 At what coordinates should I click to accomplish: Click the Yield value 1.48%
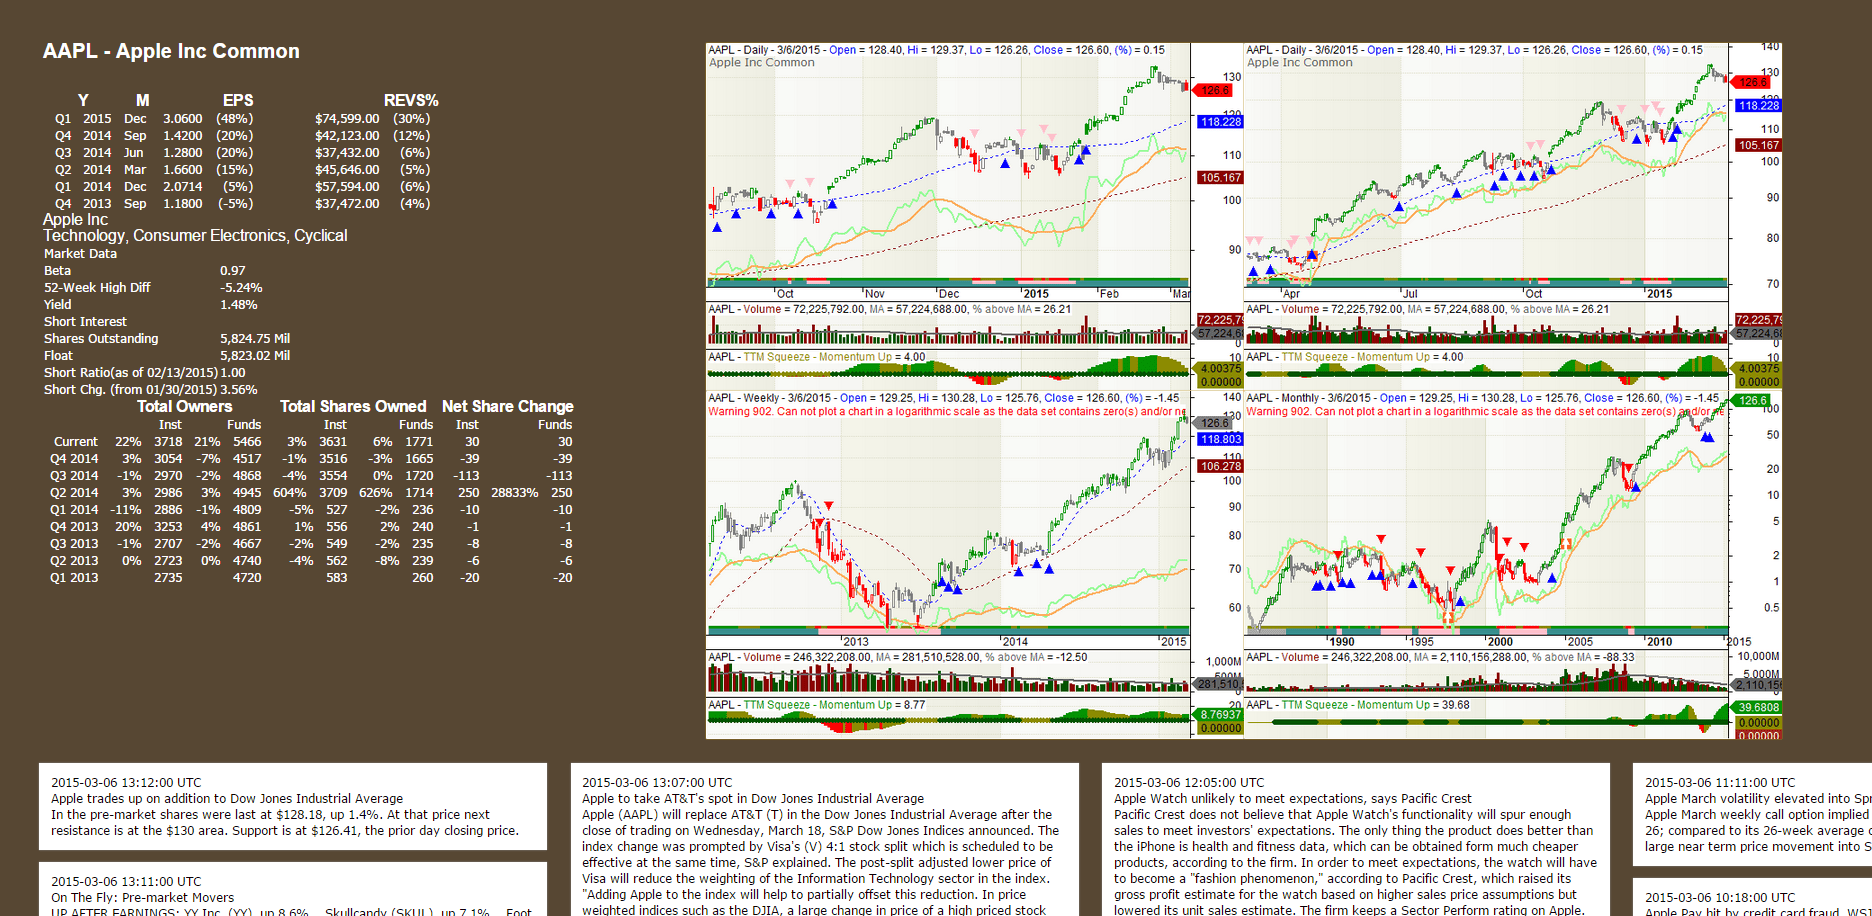(239, 305)
